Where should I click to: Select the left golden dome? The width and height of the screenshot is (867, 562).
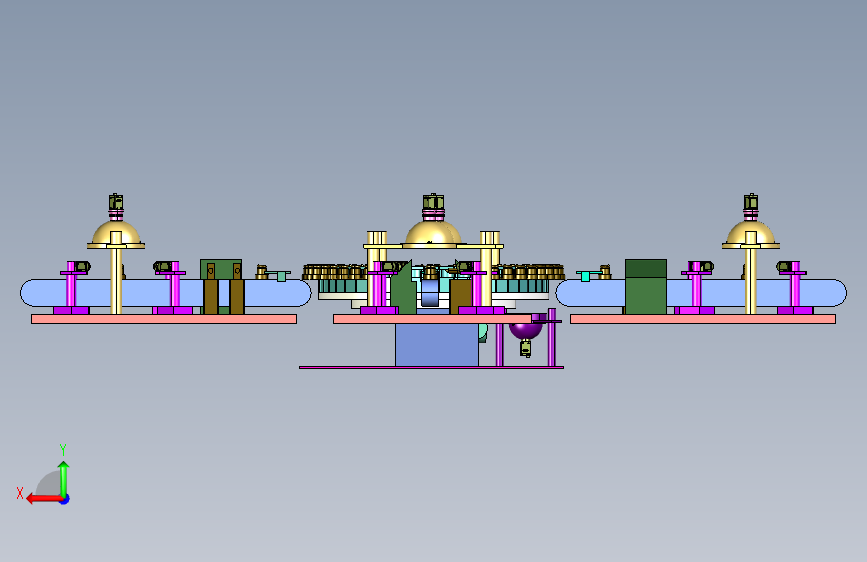[x=116, y=232]
